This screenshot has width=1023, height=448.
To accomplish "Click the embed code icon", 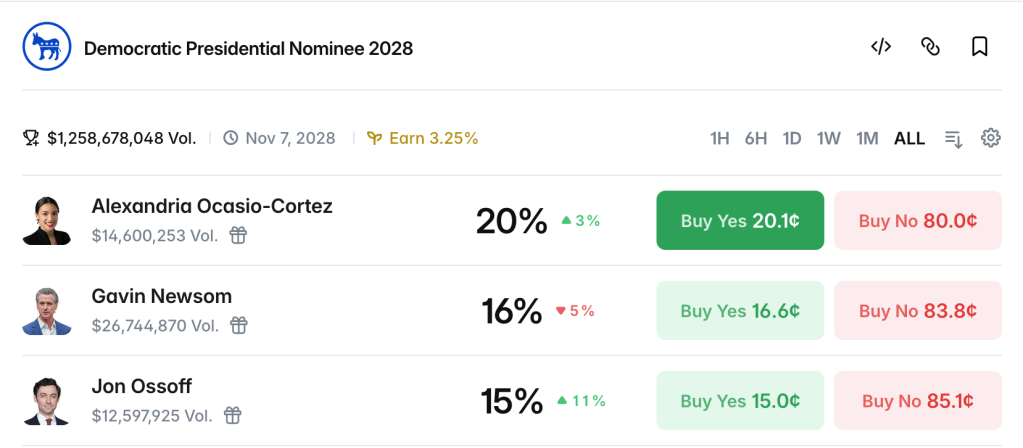I will pos(881,47).
